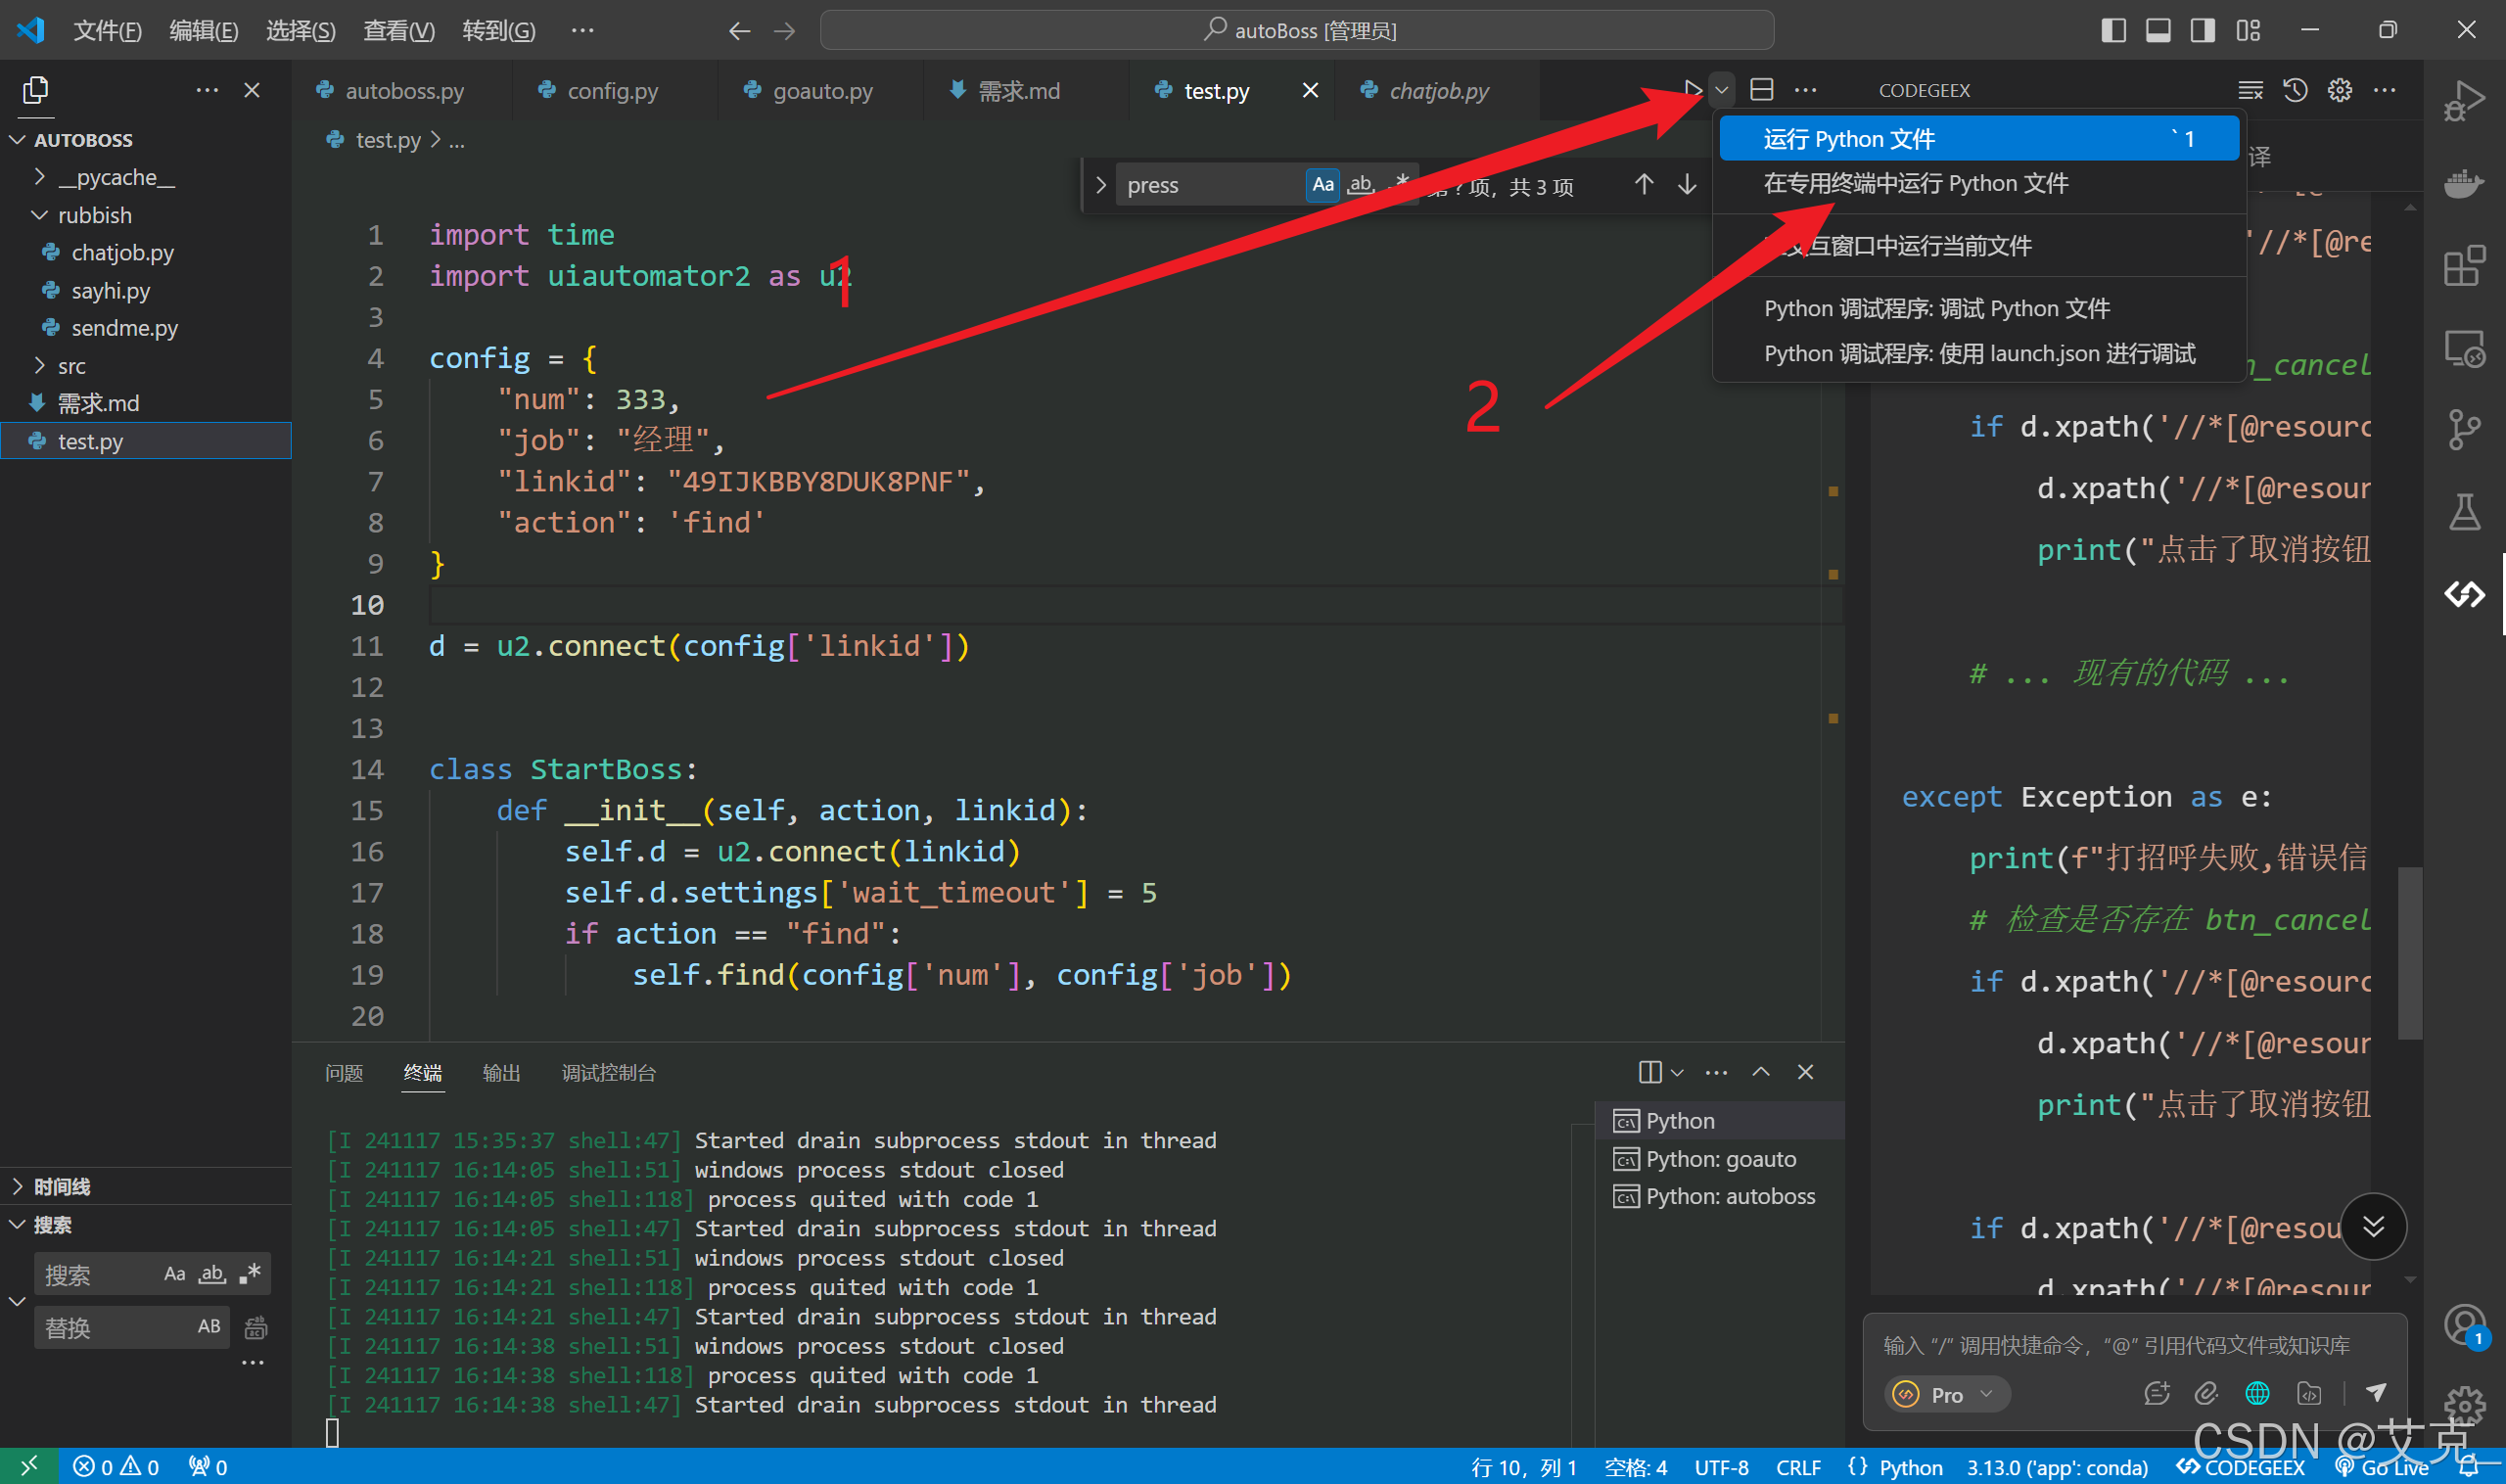Viewport: 2506px width, 1484px height.
Task: Open the Pro model dropdown
Action: point(1947,1394)
